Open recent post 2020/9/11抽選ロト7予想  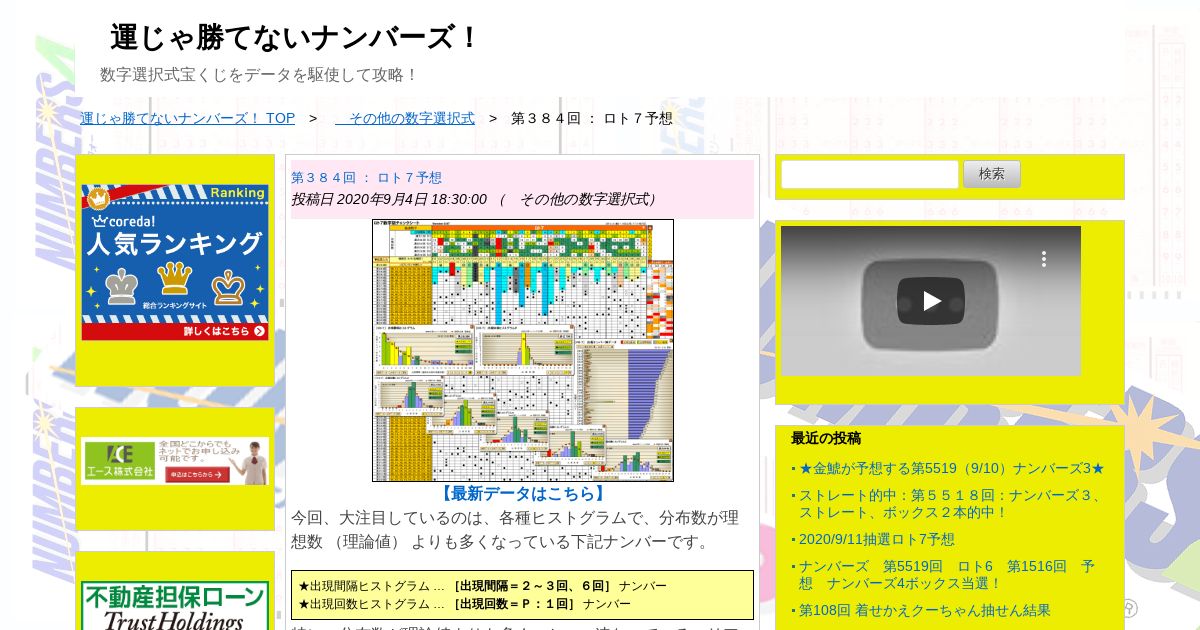[876, 539]
